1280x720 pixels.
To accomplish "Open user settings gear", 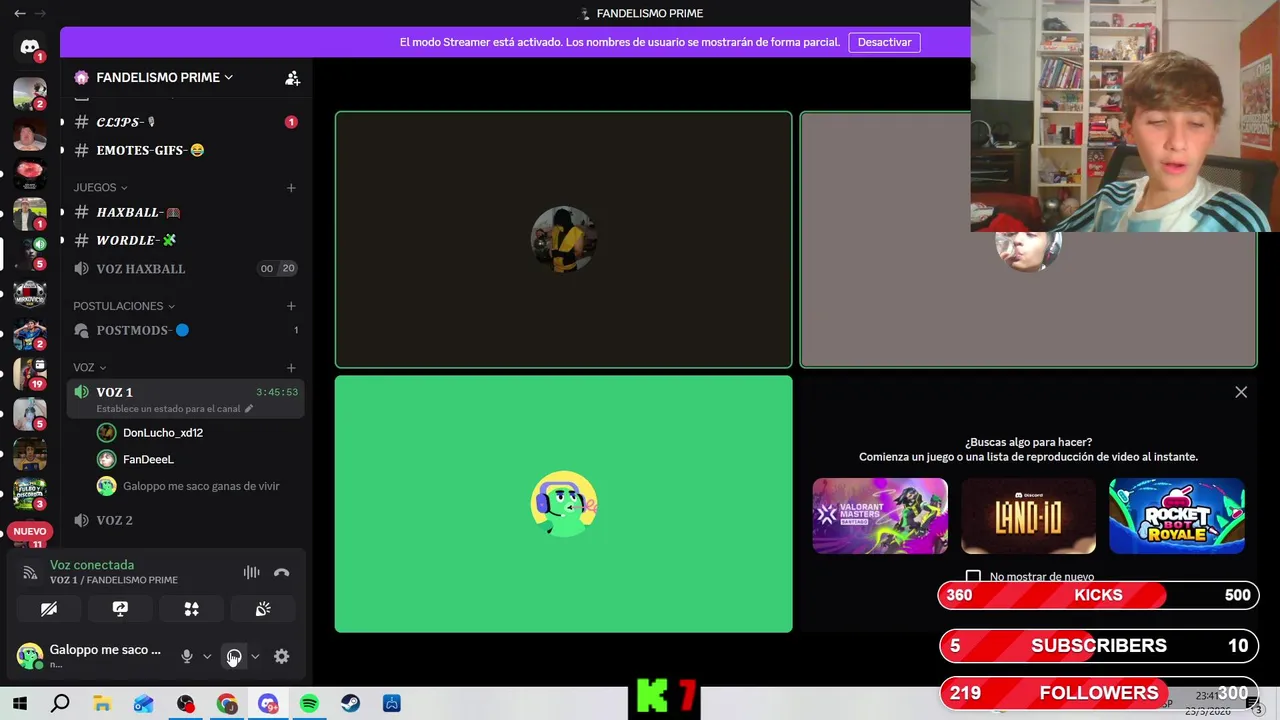I will [281, 656].
